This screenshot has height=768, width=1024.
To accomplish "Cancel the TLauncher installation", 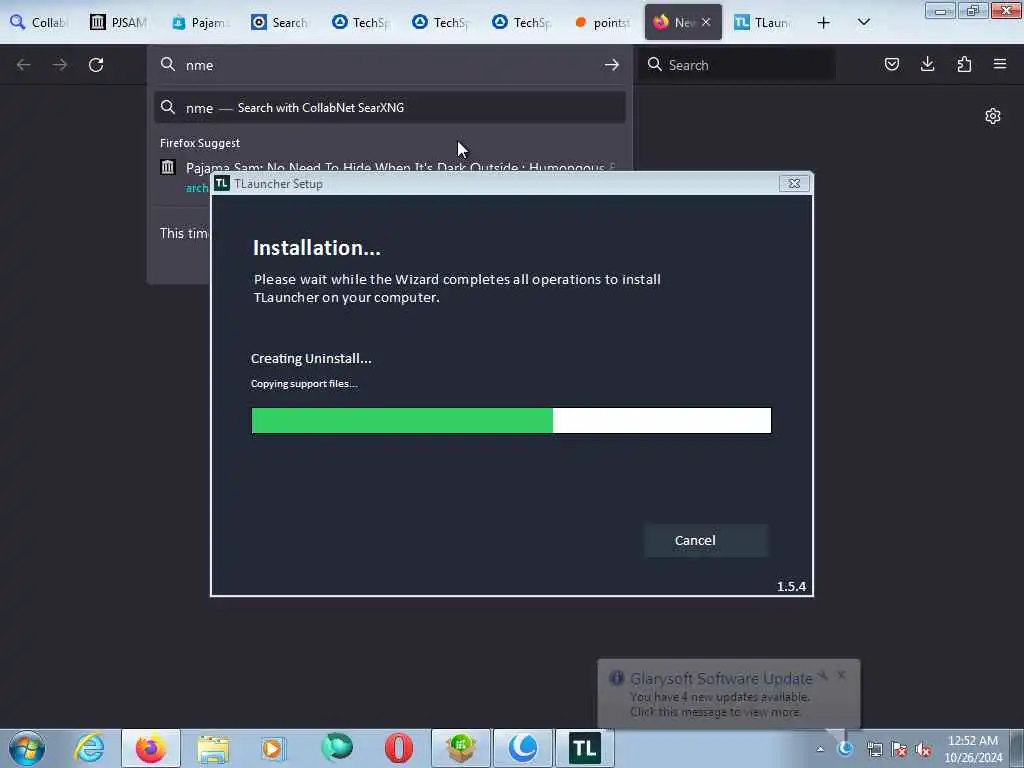I will (x=706, y=540).
